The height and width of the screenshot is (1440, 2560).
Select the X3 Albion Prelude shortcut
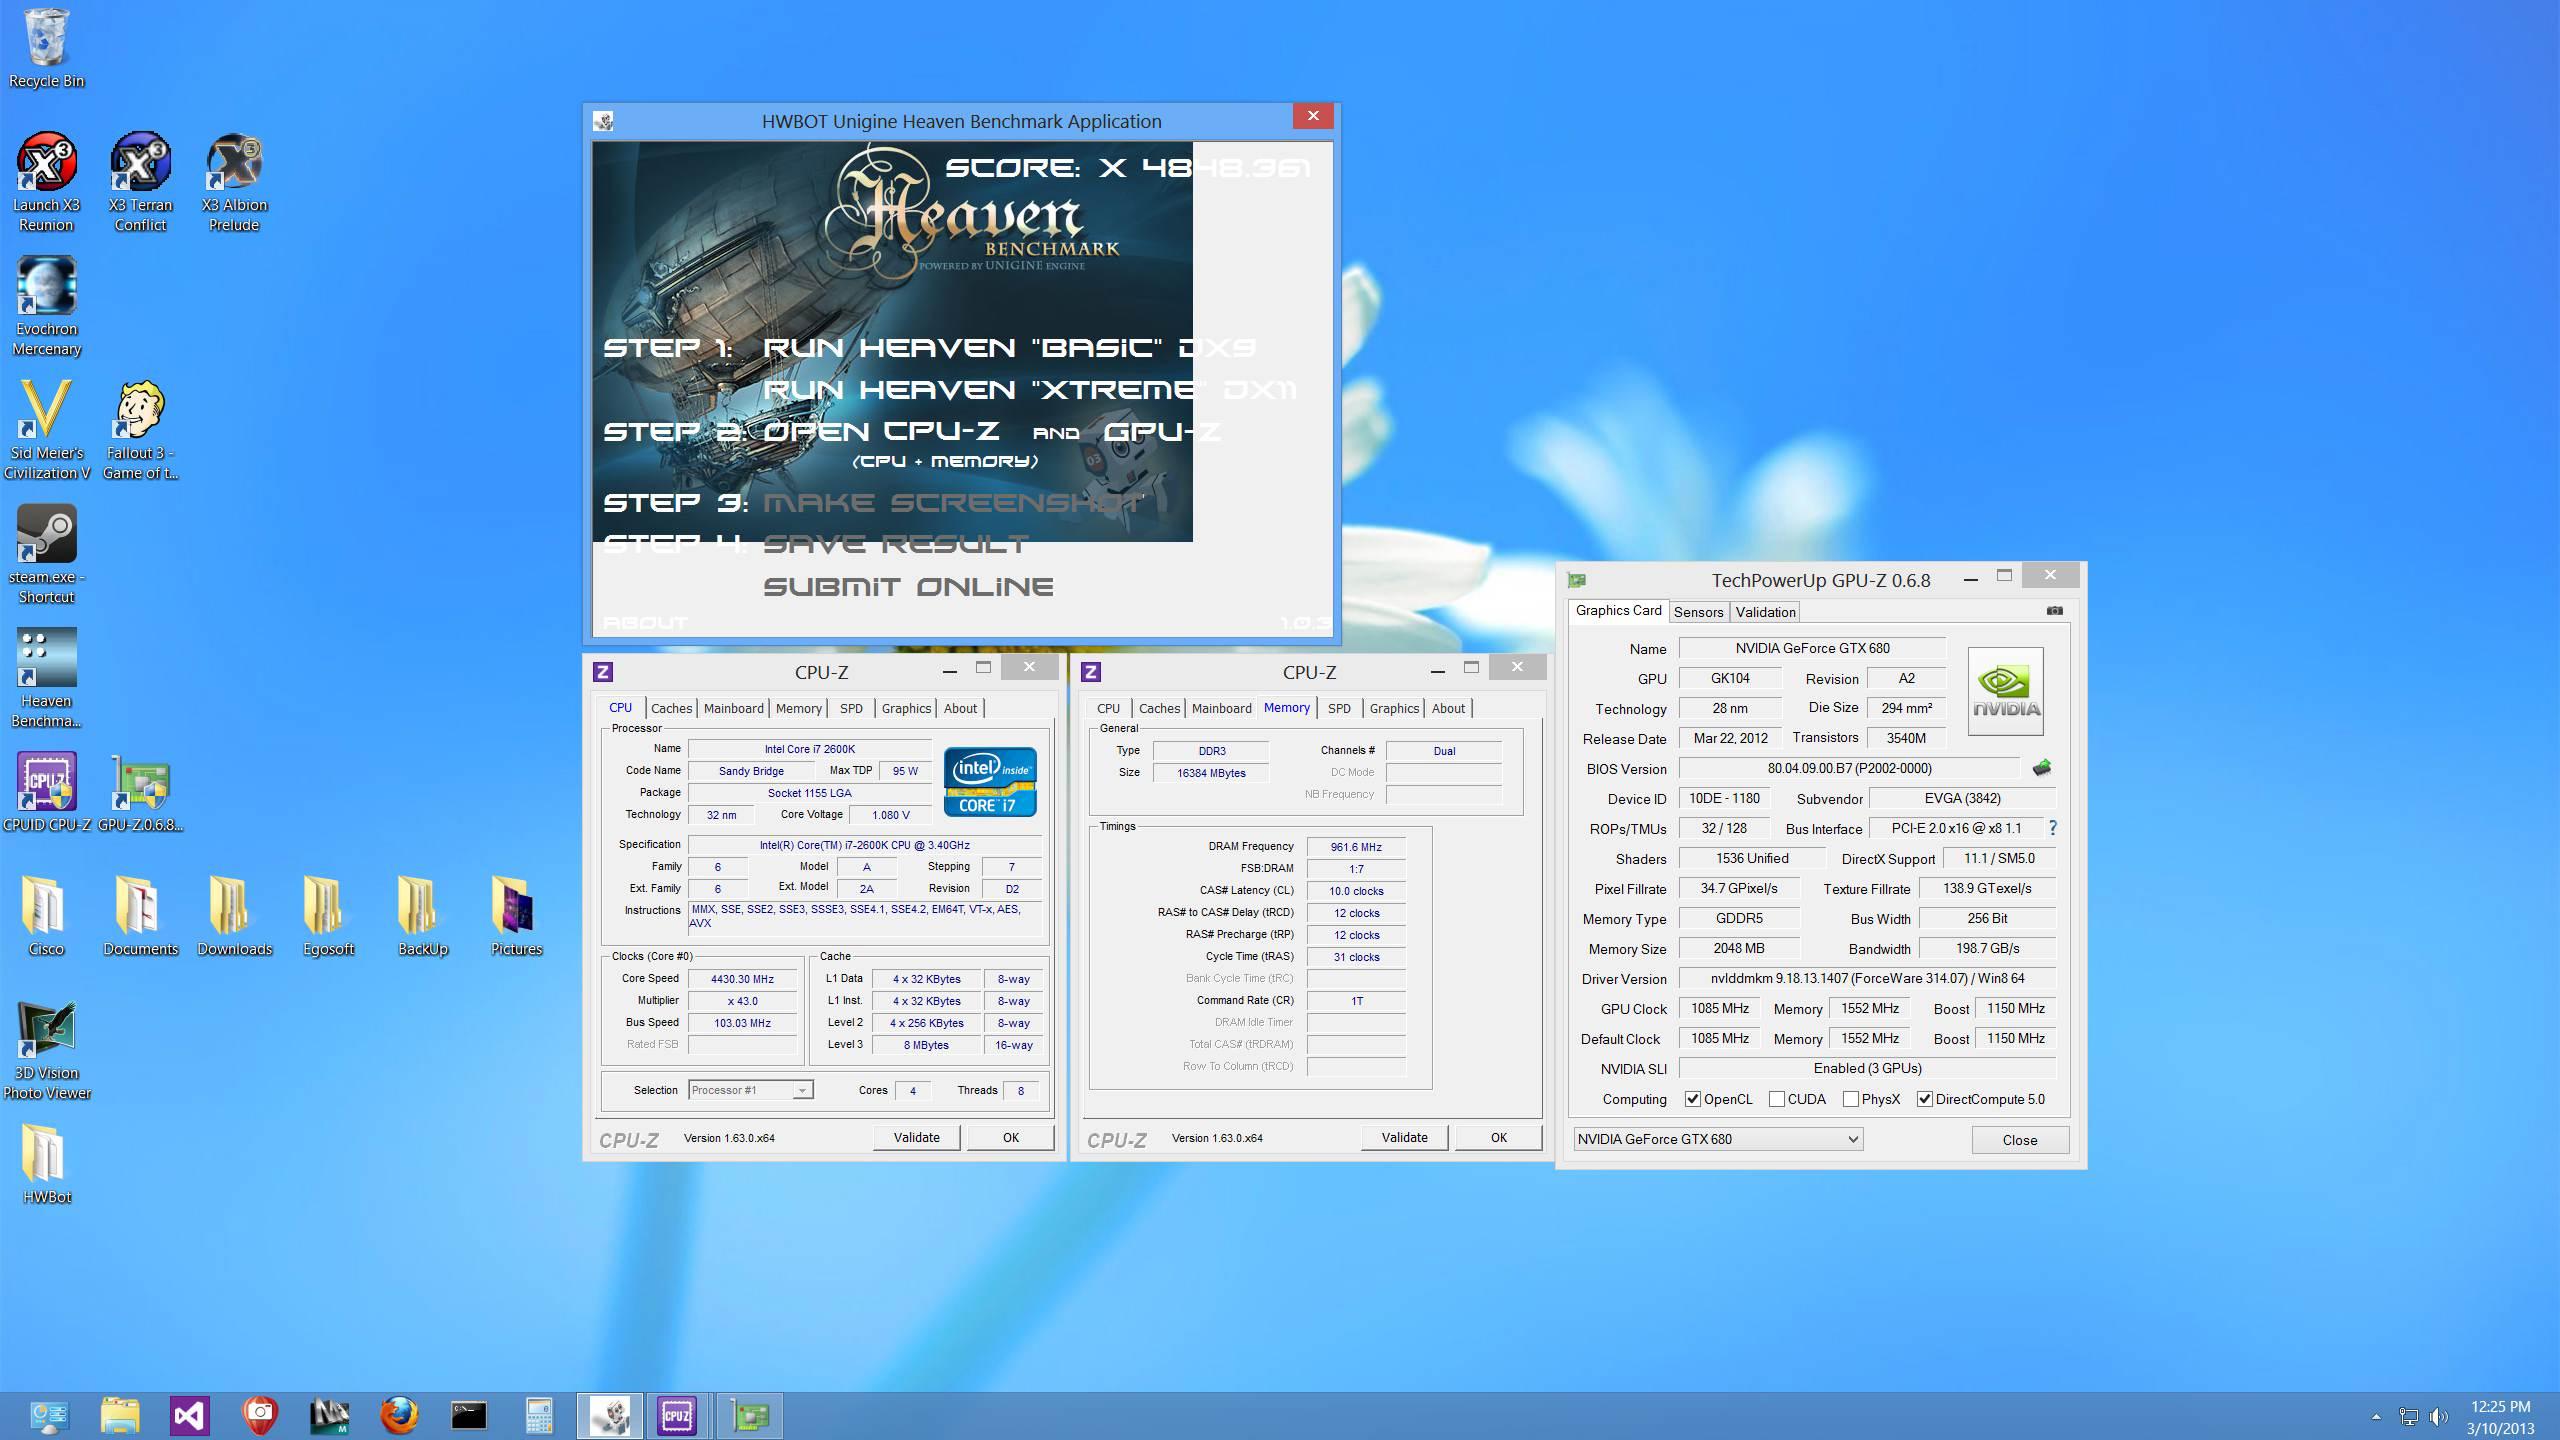[234, 182]
